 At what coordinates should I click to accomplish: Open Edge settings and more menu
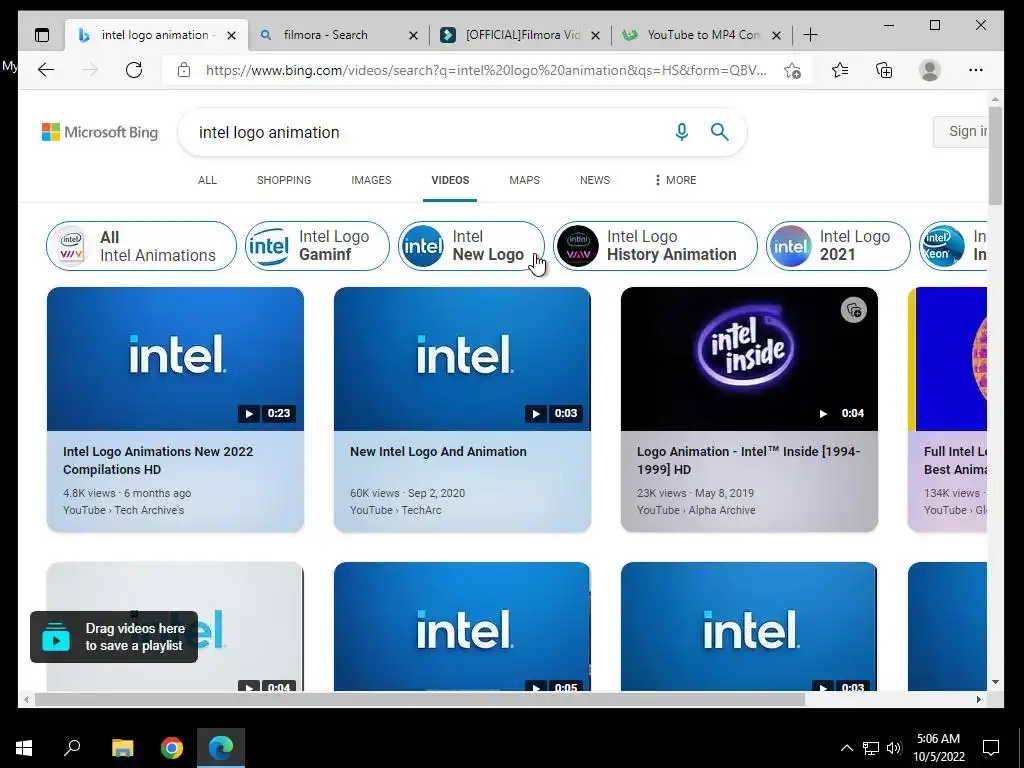pyautogui.click(x=976, y=70)
